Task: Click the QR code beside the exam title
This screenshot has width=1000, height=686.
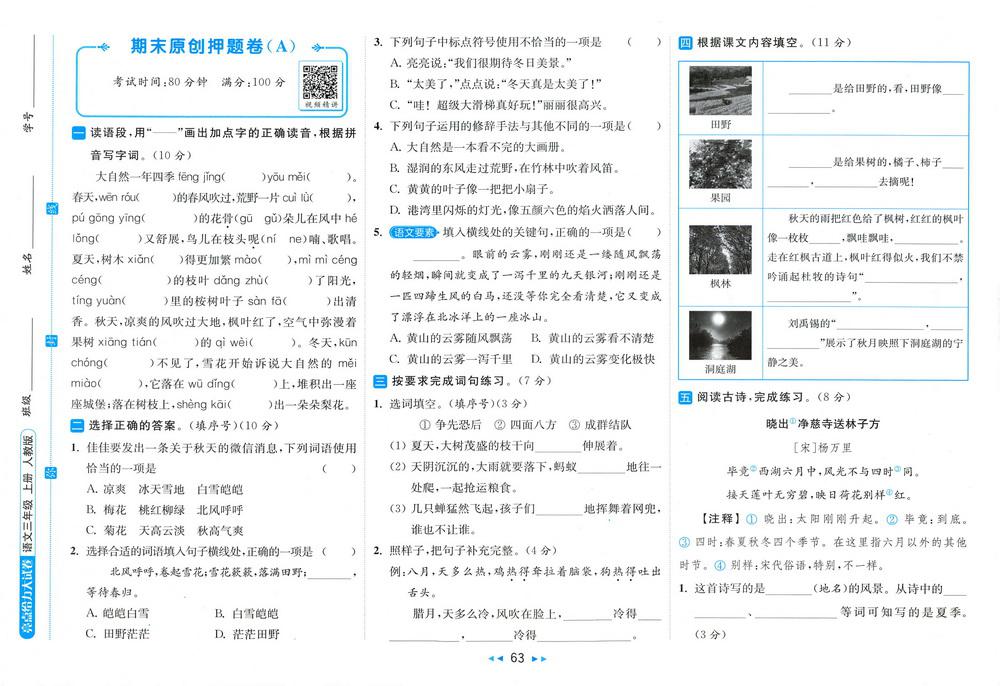Action: (320, 81)
